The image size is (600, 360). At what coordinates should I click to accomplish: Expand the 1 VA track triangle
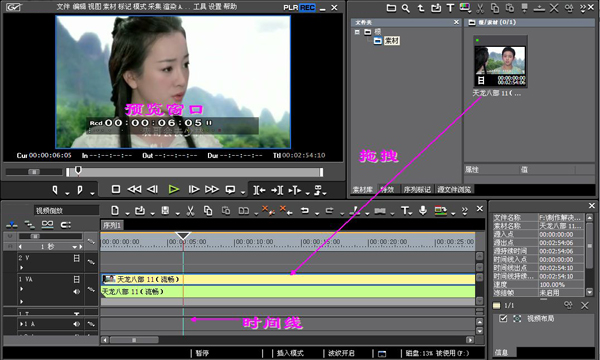[x=21, y=289]
